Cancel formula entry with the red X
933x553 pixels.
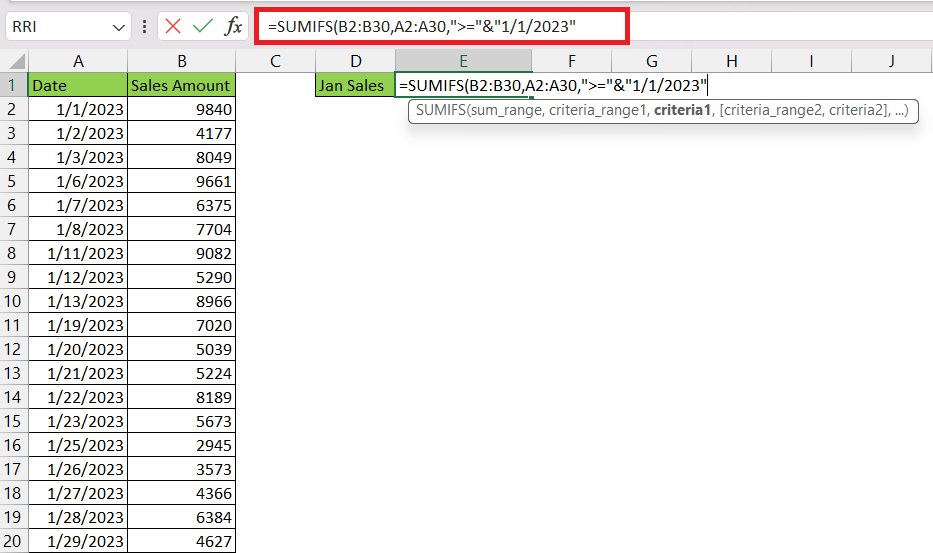click(x=173, y=26)
